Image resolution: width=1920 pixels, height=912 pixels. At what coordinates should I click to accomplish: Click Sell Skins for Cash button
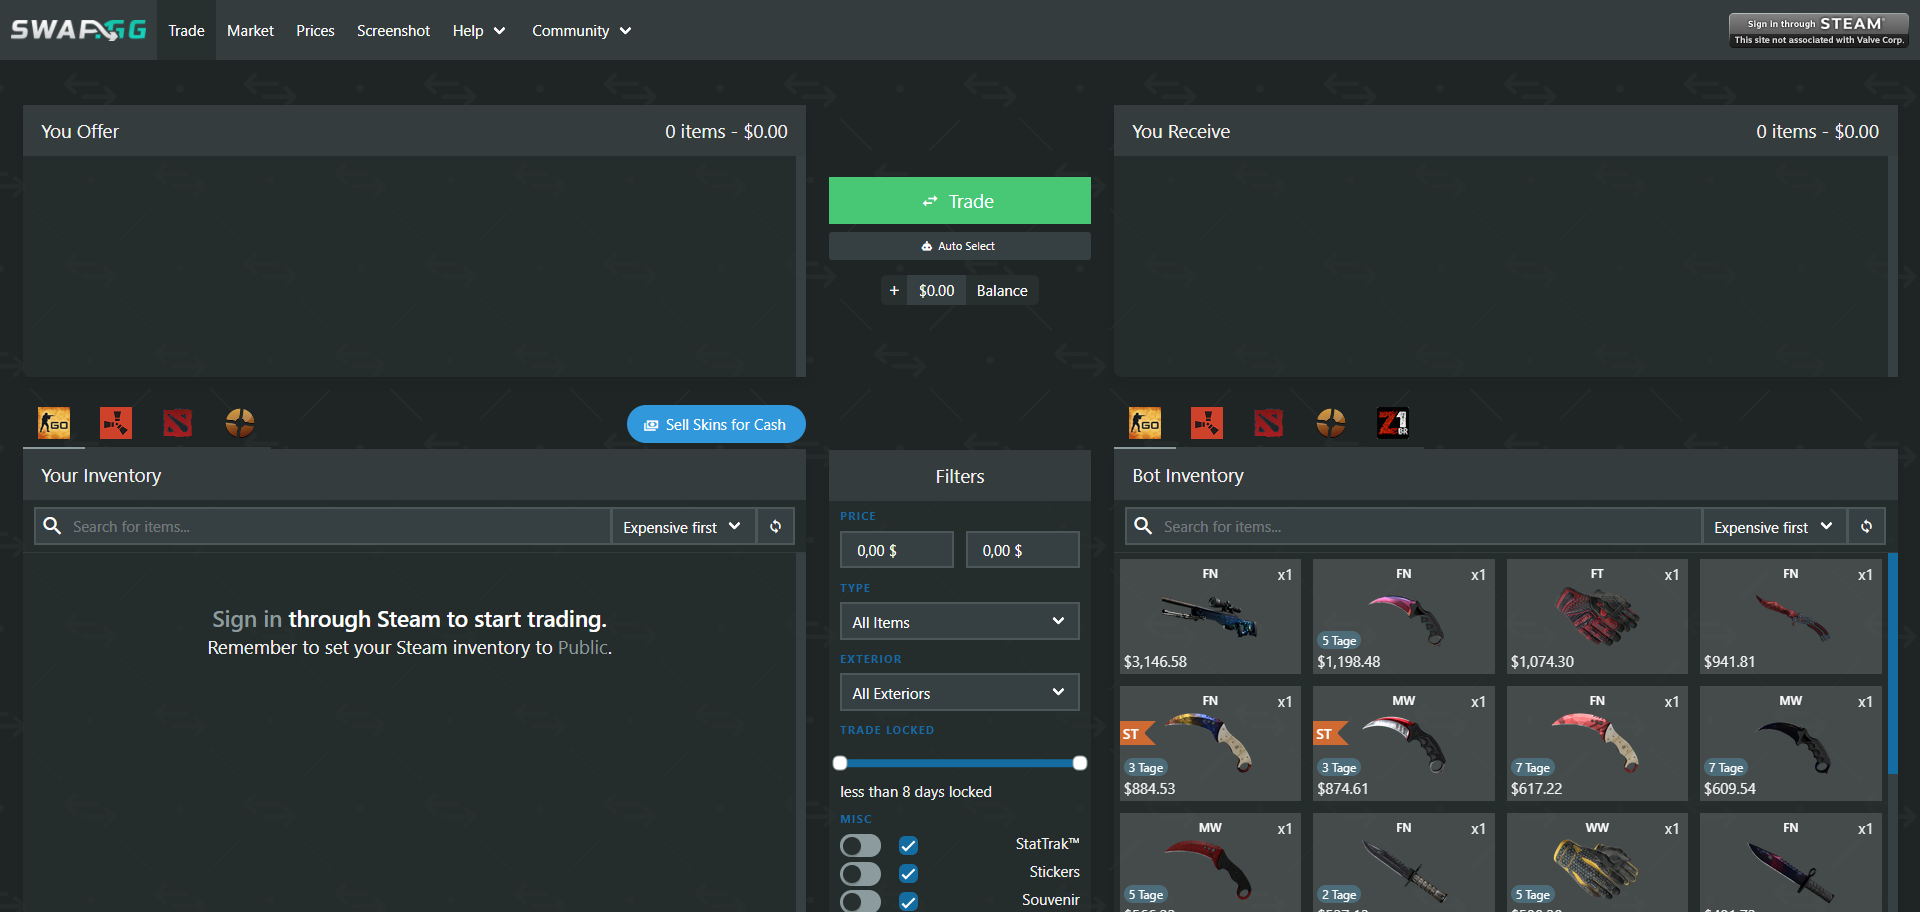click(716, 424)
